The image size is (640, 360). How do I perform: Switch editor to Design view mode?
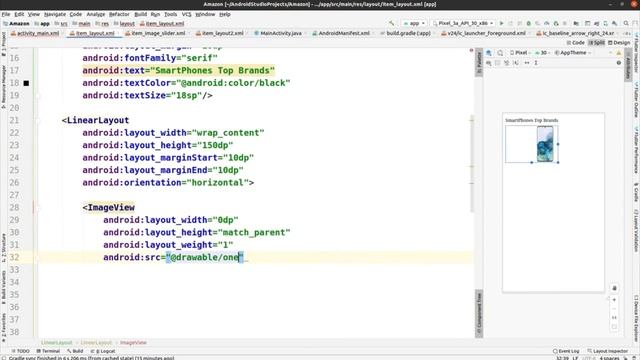619,43
